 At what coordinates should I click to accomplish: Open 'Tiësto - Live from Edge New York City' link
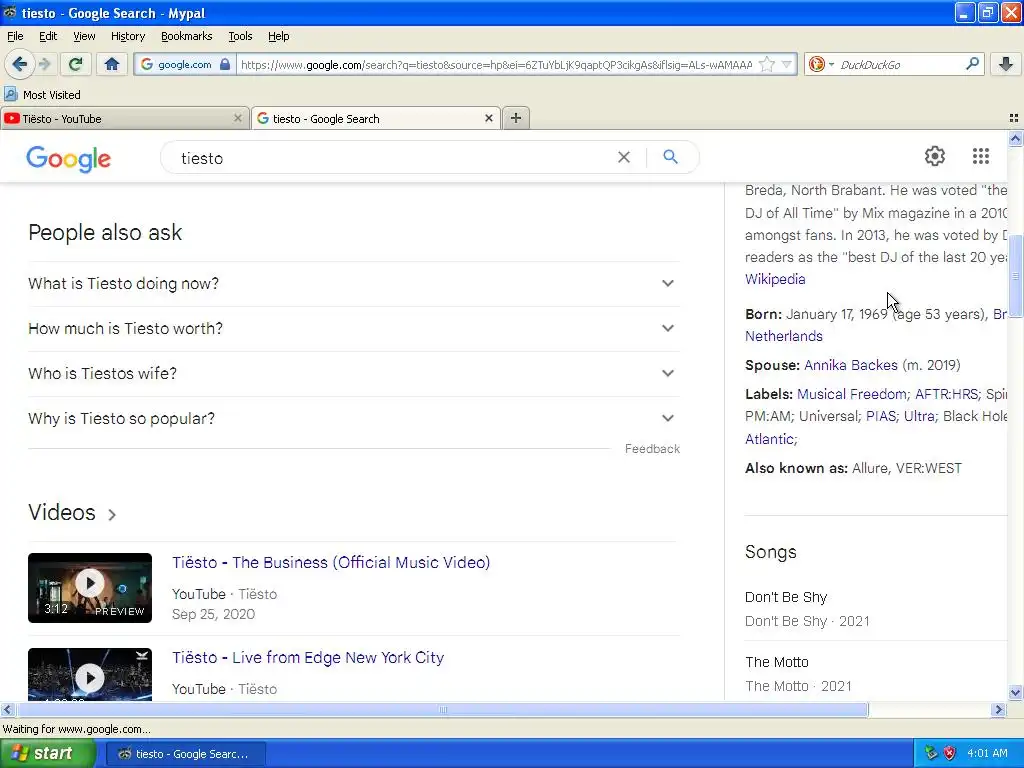pyautogui.click(x=308, y=658)
